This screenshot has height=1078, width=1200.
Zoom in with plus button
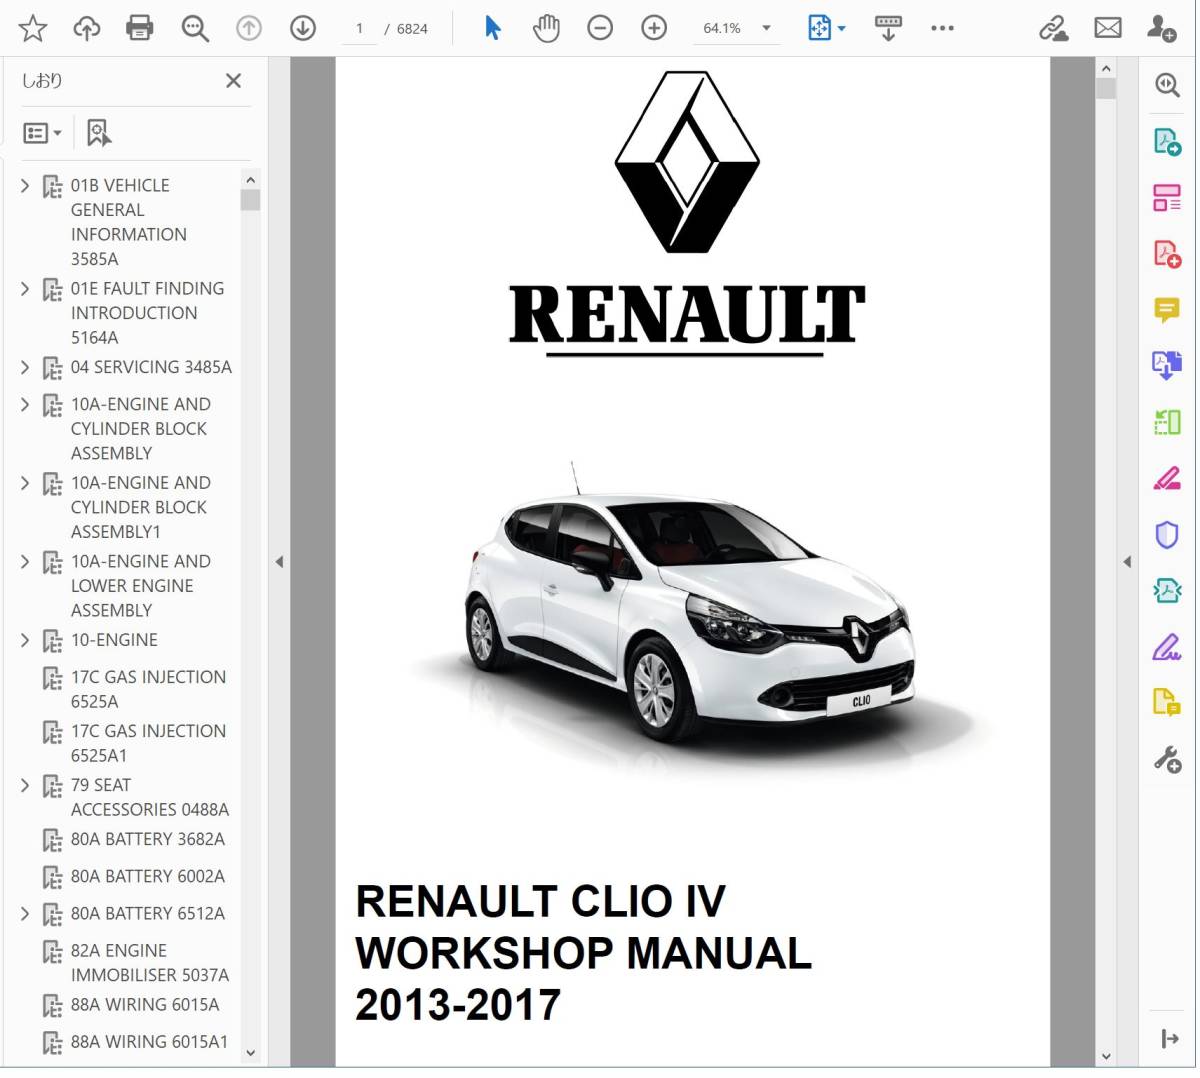[654, 28]
